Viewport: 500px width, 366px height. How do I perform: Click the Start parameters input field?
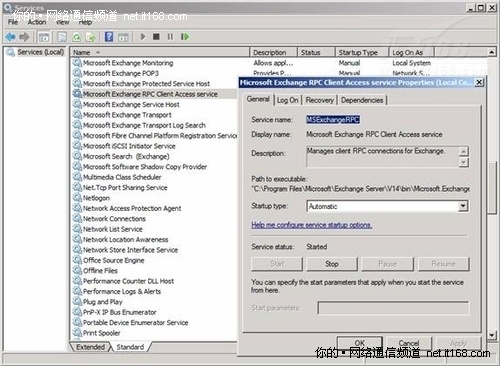pos(393,308)
